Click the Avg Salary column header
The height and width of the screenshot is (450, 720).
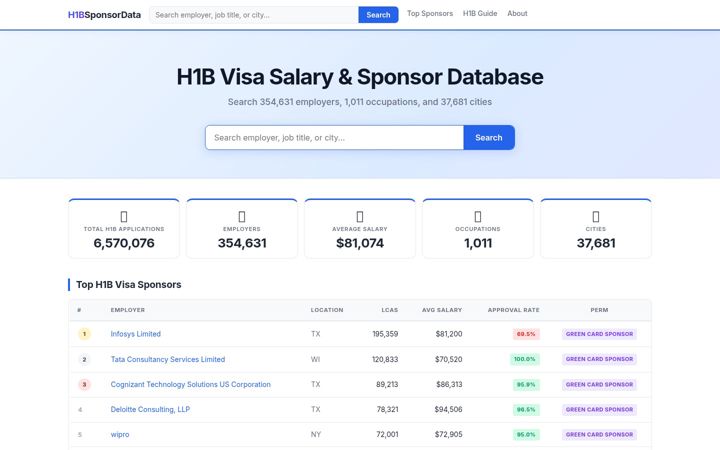(x=442, y=310)
